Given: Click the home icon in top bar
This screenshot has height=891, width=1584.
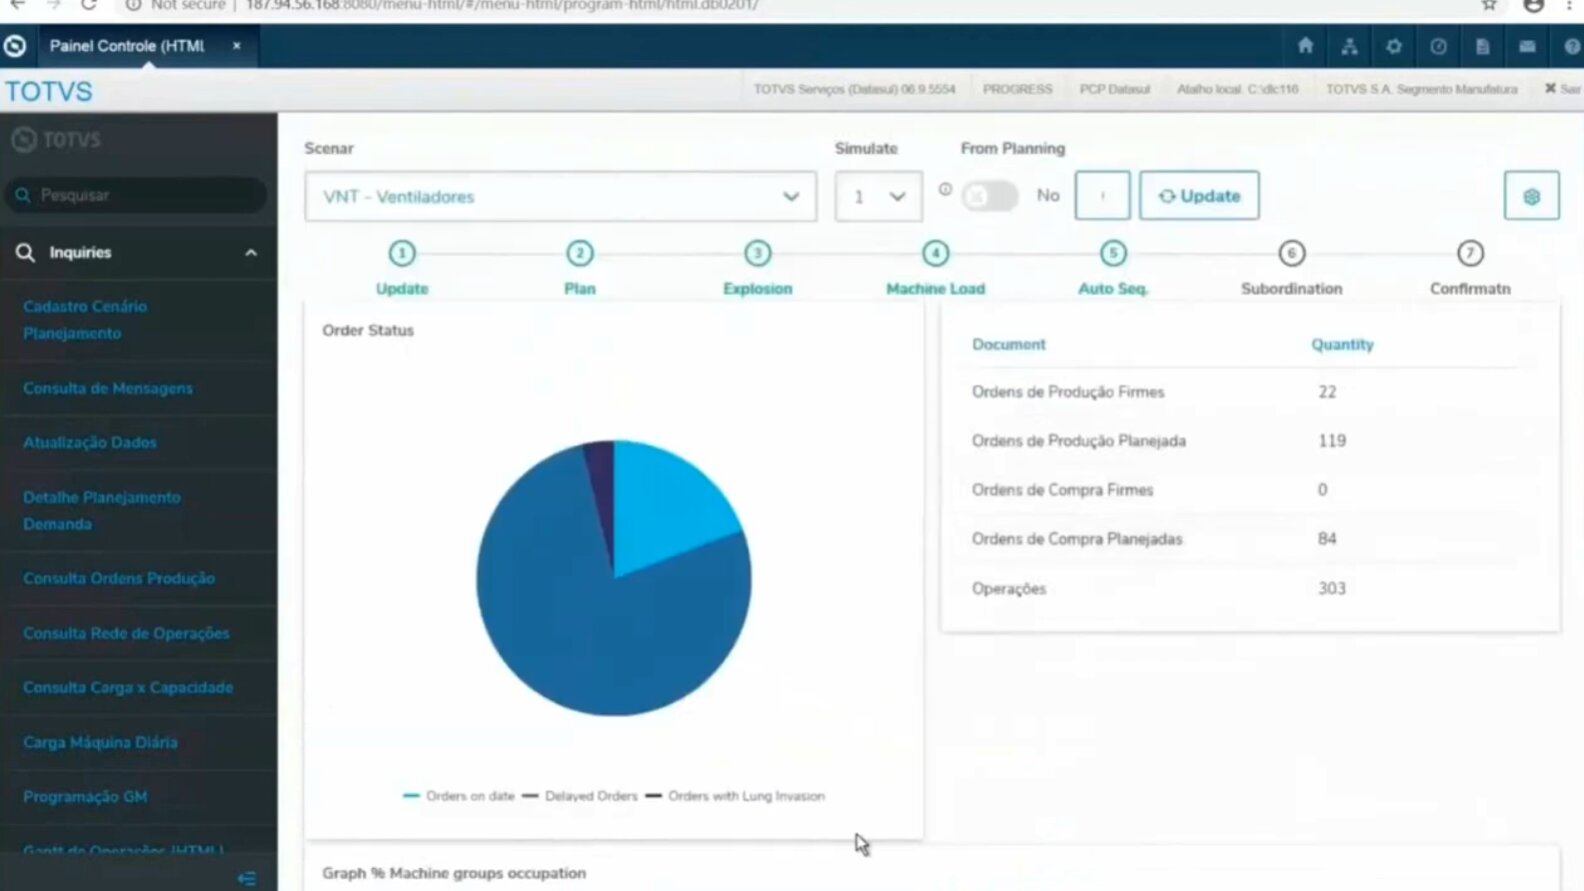Looking at the screenshot, I should (1305, 46).
